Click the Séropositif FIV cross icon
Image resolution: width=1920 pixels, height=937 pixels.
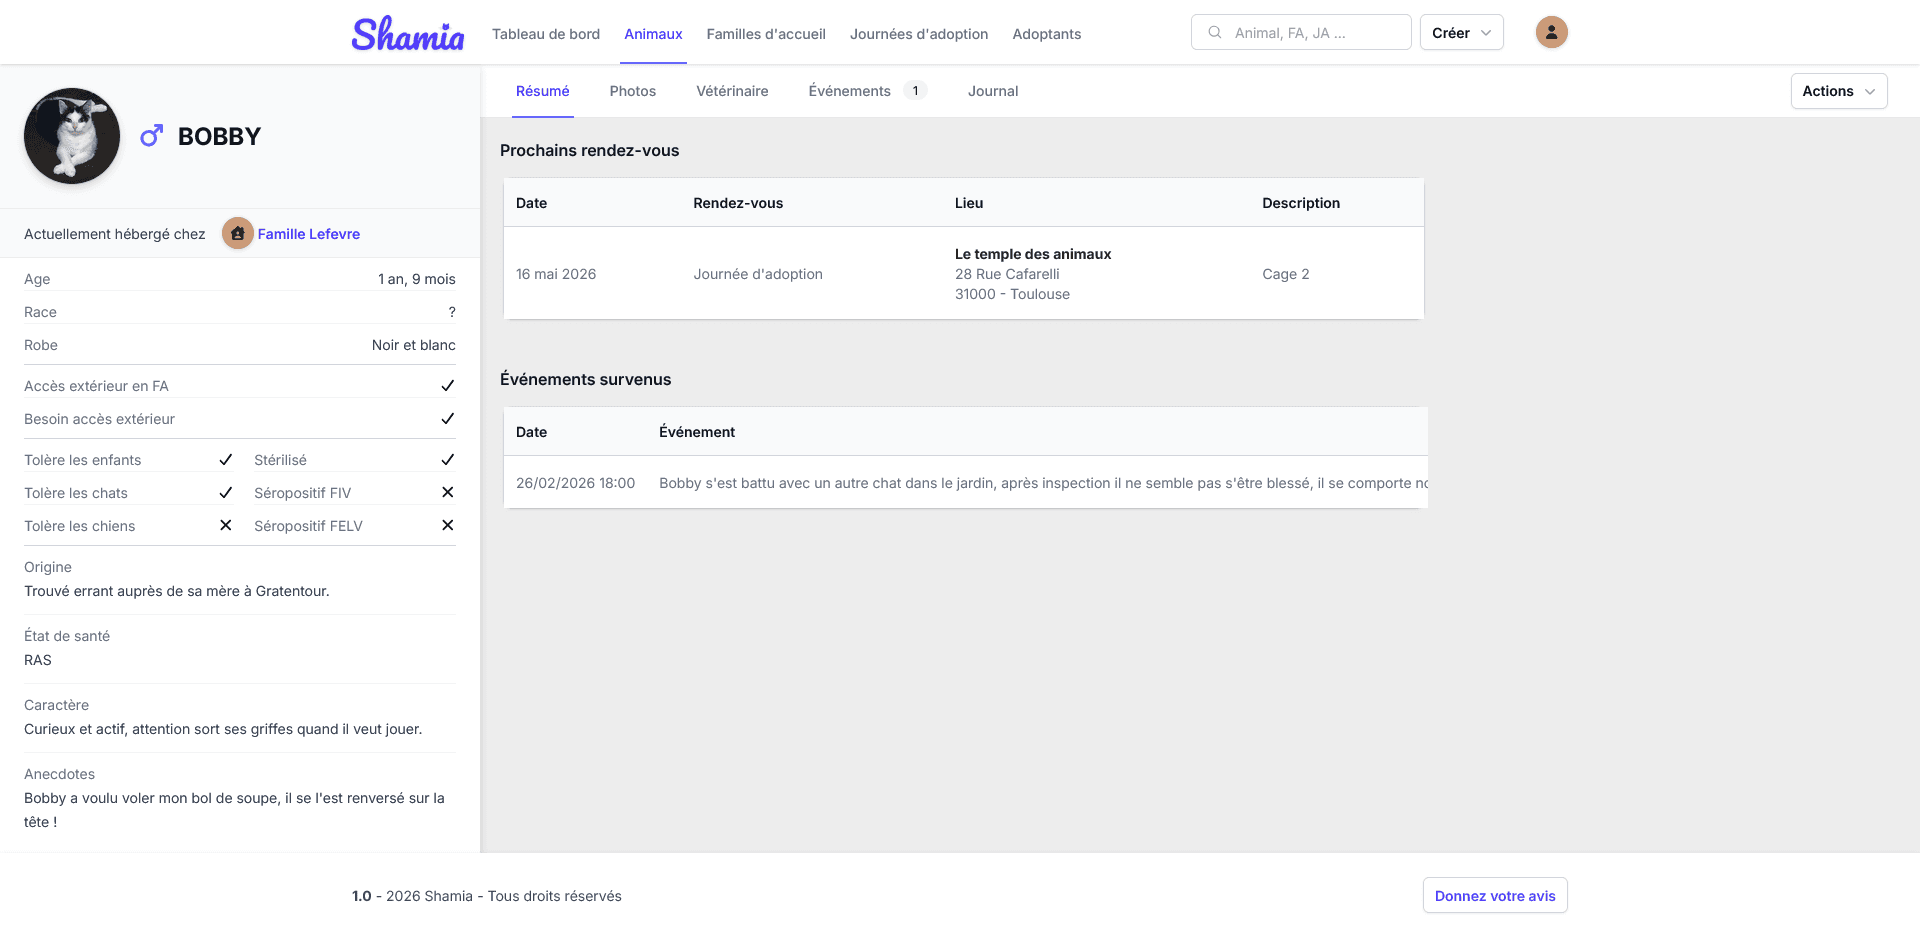[x=447, y=493]
